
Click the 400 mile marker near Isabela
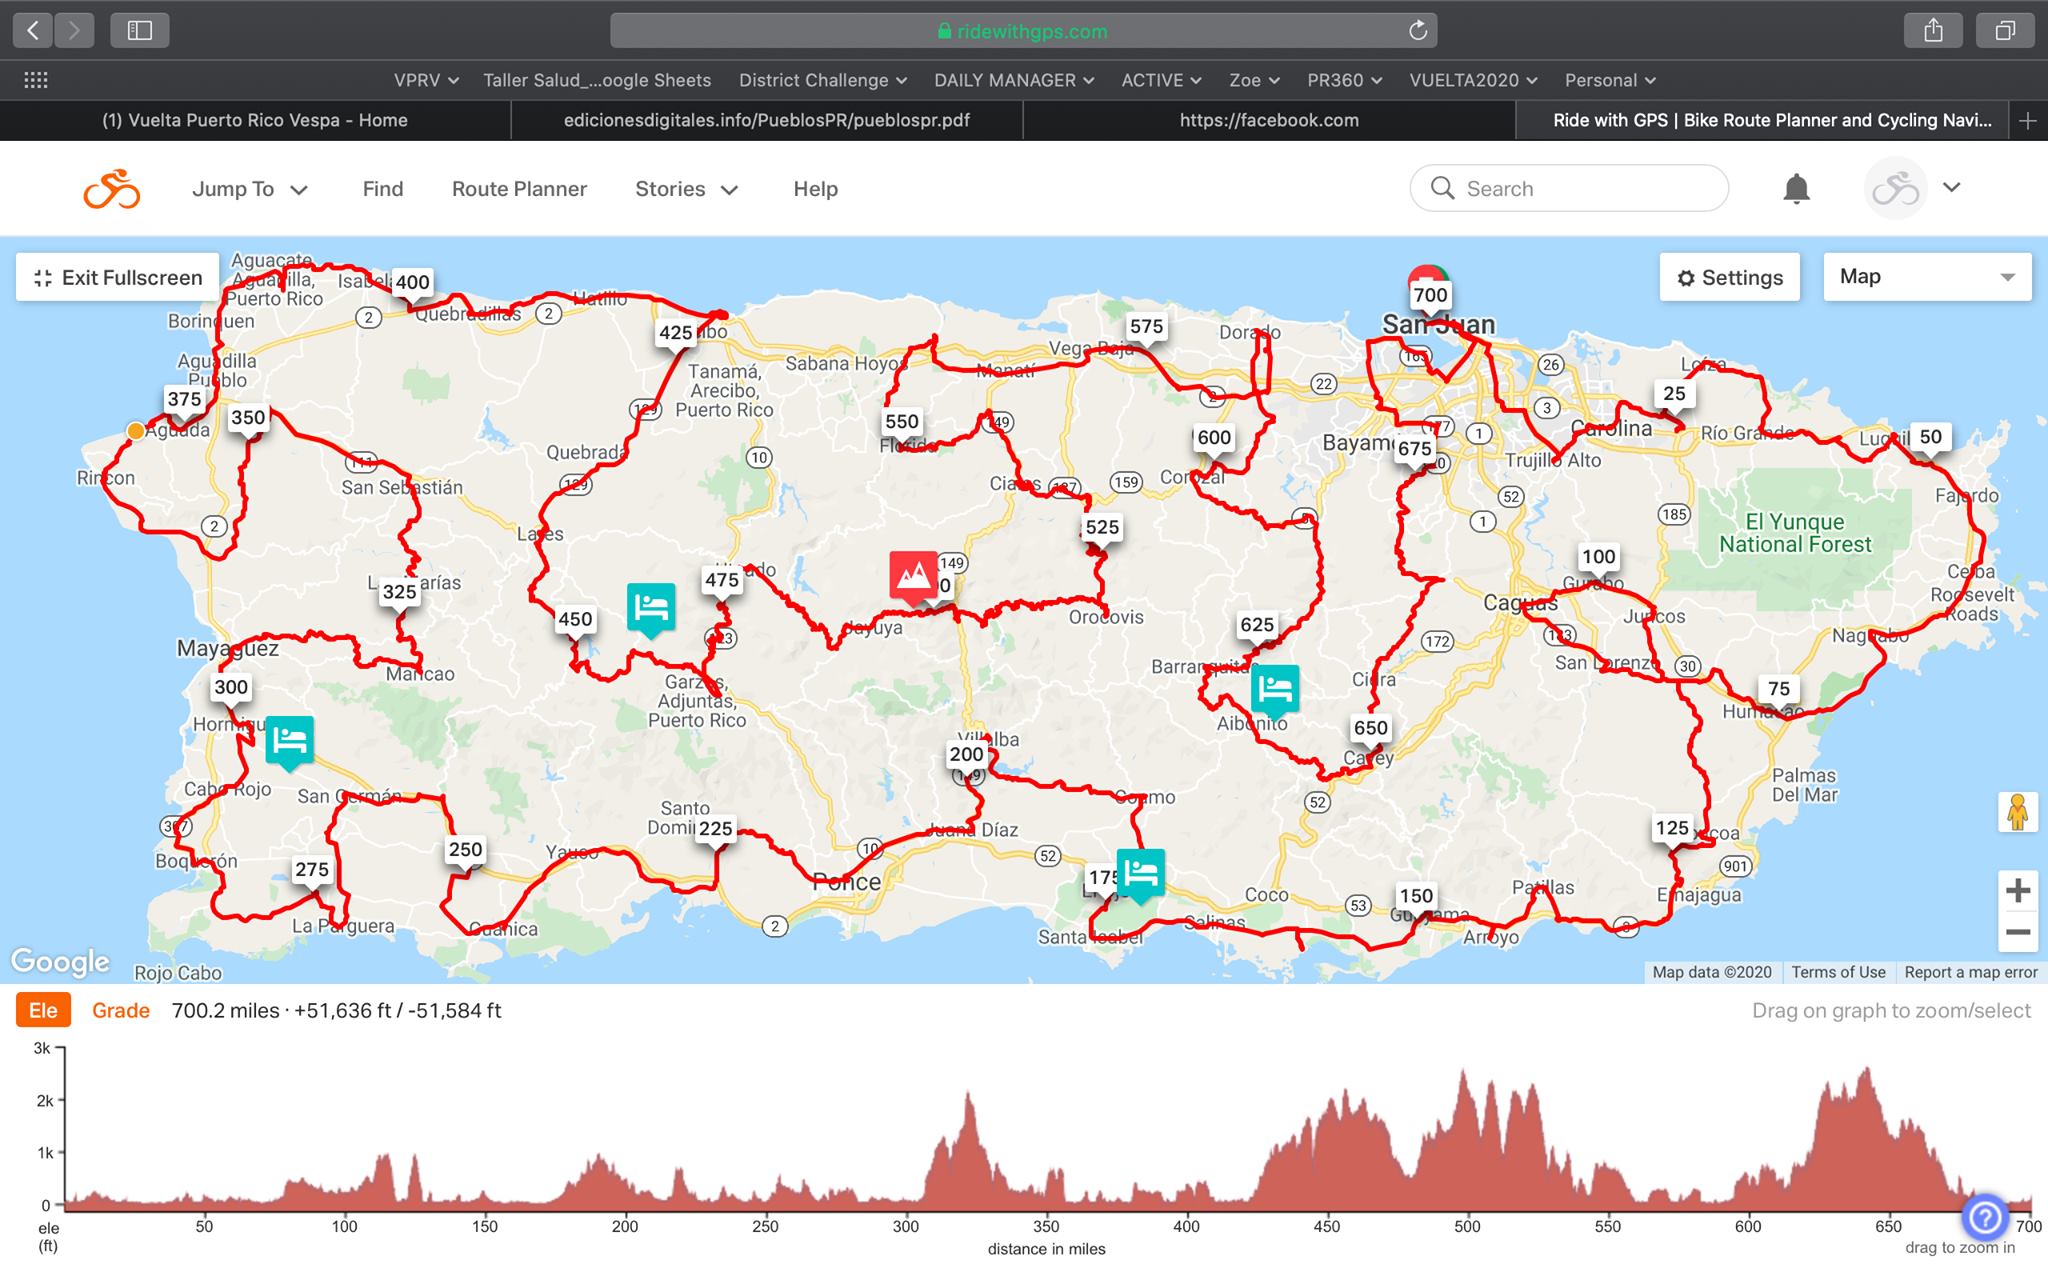[x=412, y=283]
